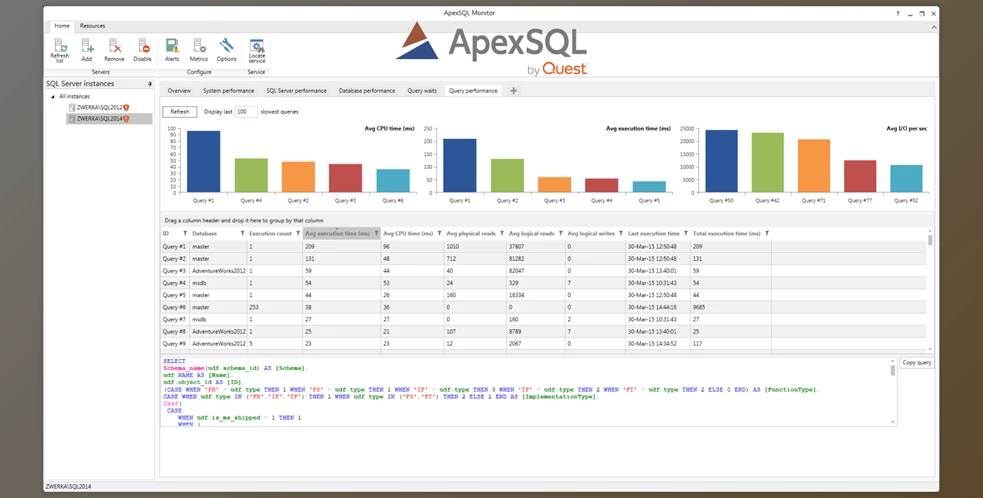This screenshot has width=983, height=498.
Task: Click the 9685 total execution time cell
Action: coord(730,307)
